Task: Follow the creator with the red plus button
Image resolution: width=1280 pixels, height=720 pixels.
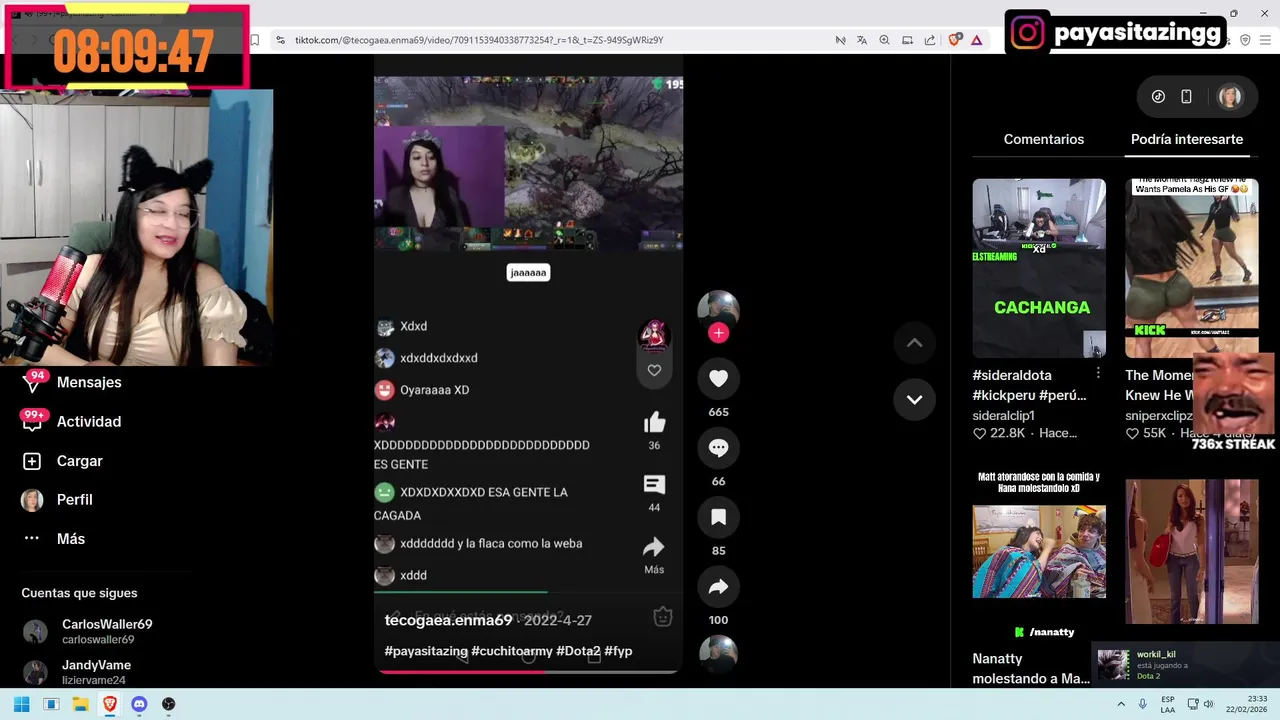Action: pyautogui.click(x=718, y=333)
